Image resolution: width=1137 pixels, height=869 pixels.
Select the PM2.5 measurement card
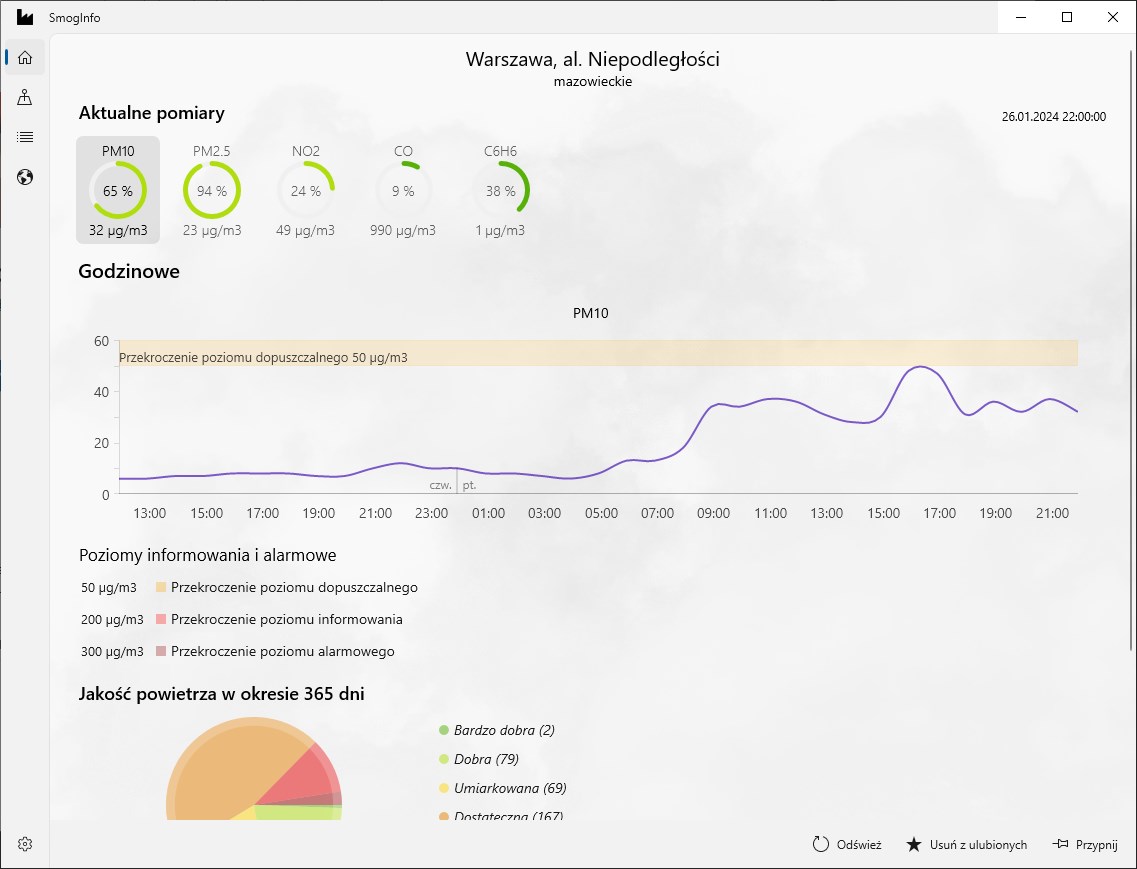click(212, 190)
